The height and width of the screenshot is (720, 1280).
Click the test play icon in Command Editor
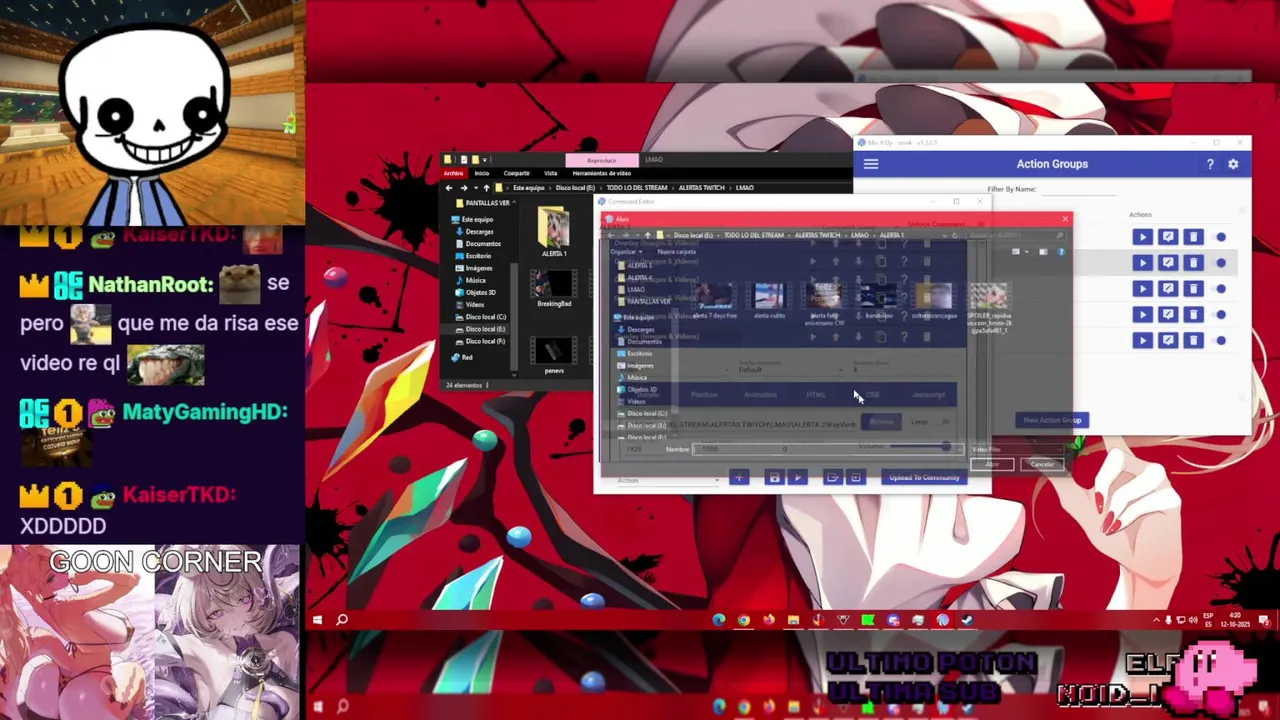pos(797,478)
